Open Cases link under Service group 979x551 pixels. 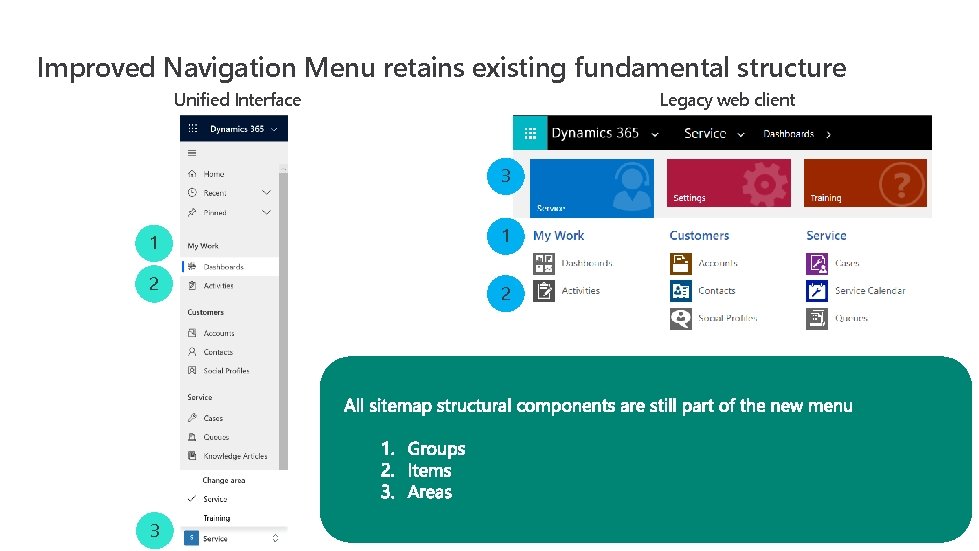(x=847, y=263)
